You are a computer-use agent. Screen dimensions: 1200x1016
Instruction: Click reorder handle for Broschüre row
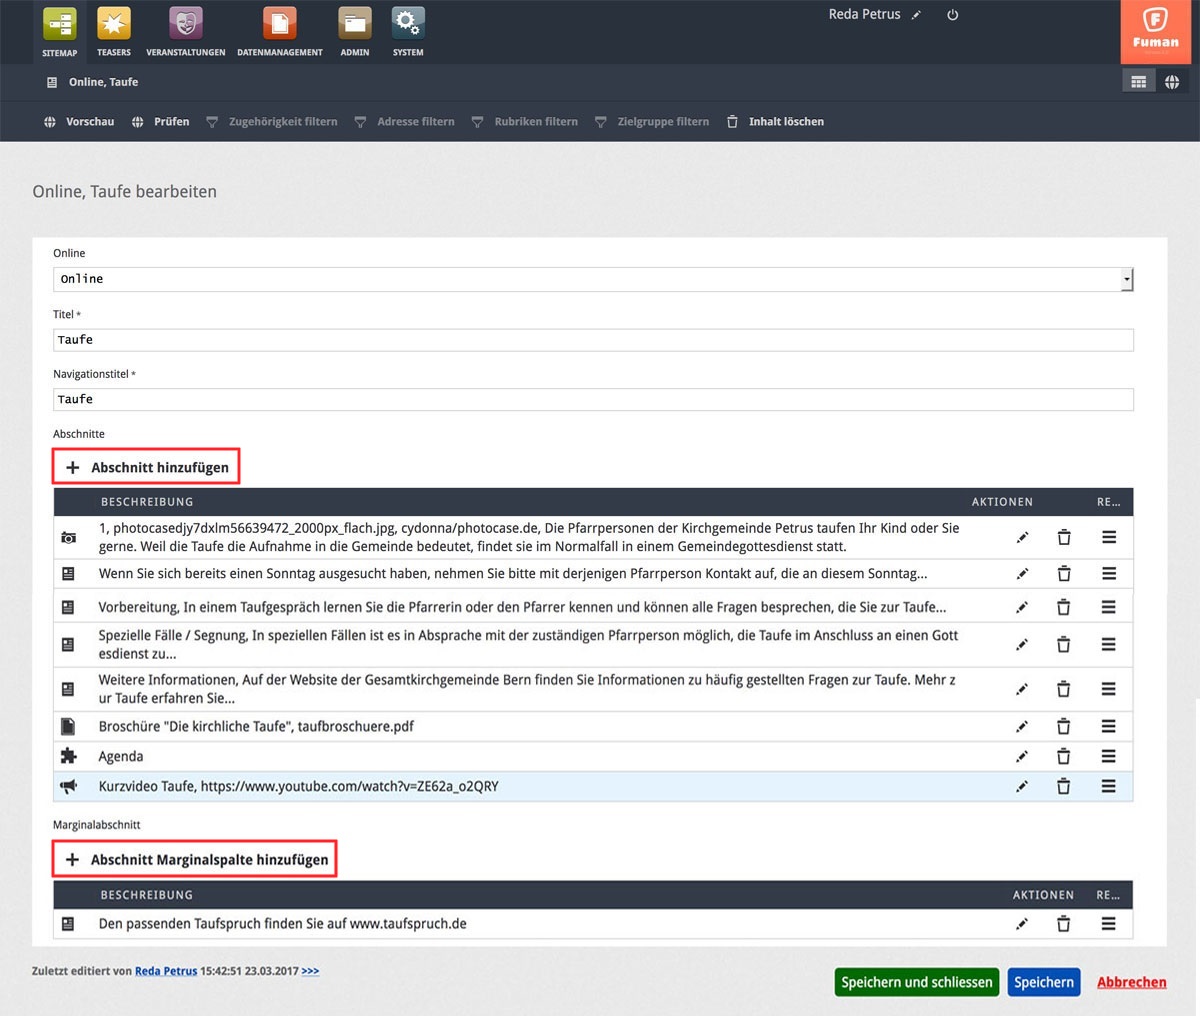tap(1108, 727)
